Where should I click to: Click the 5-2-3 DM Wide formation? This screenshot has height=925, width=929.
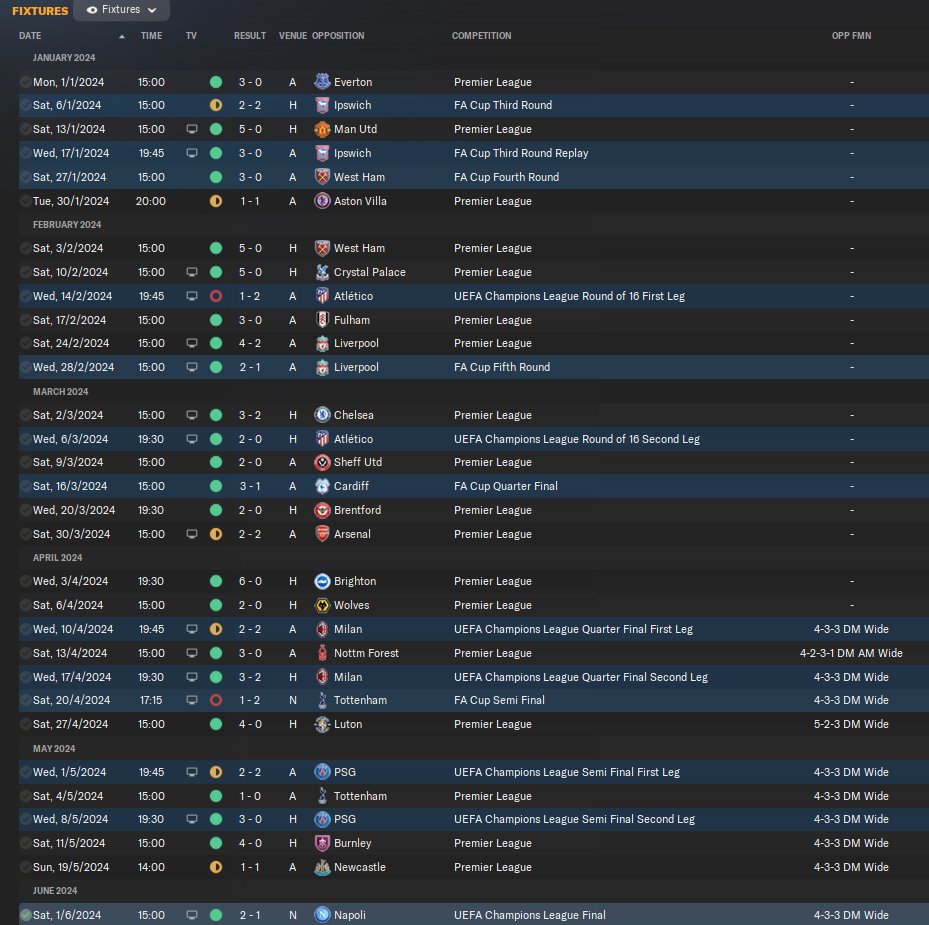tap(851, 724)
